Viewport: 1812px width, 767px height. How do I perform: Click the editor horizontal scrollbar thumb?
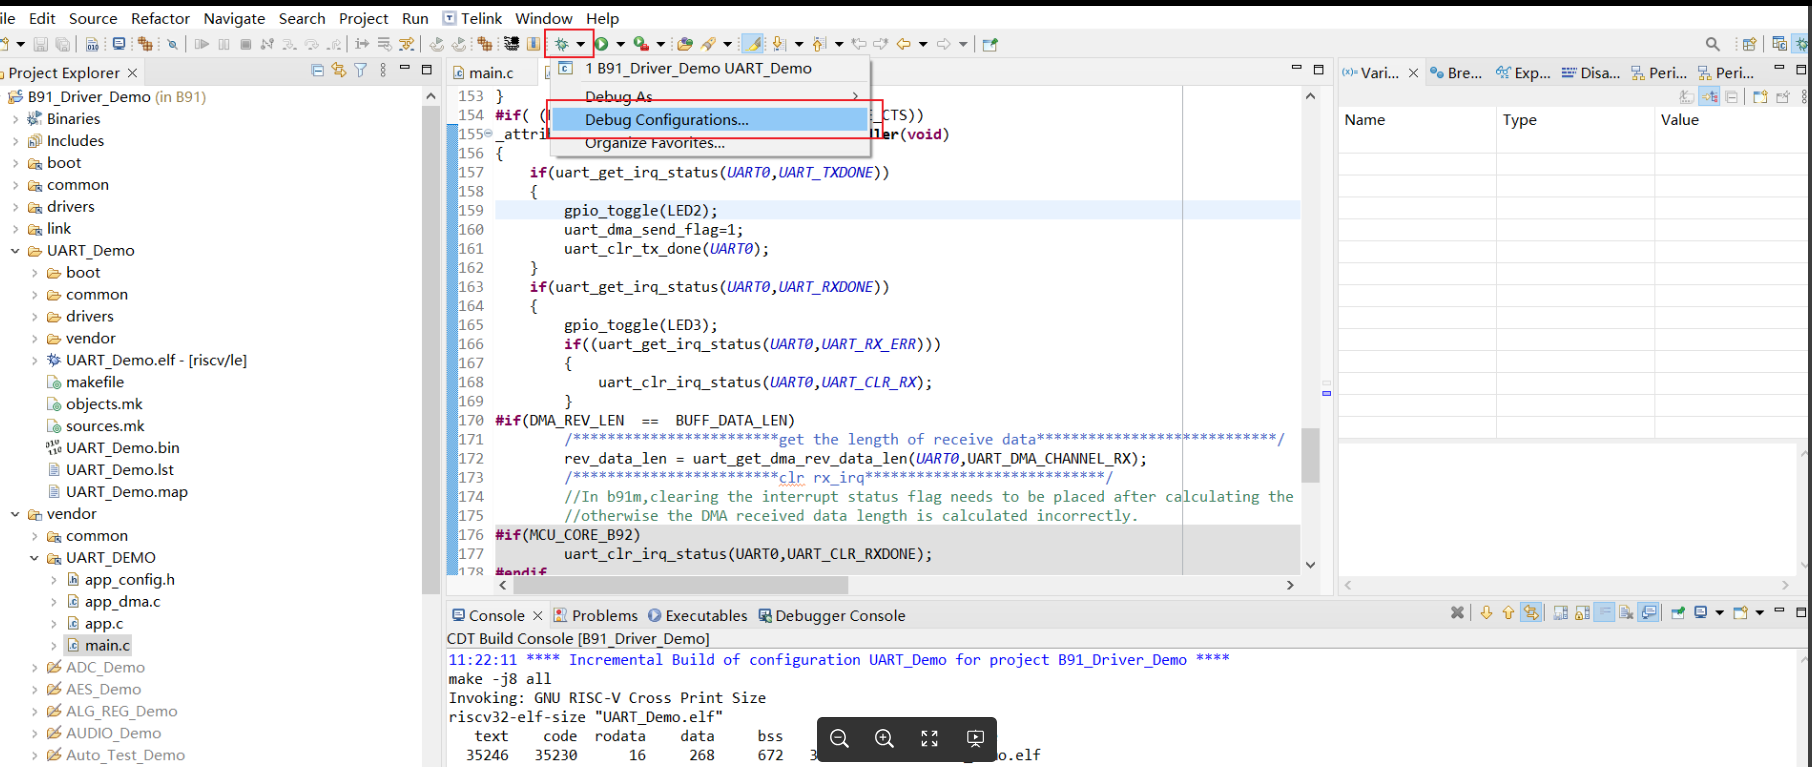coord(681,585)
